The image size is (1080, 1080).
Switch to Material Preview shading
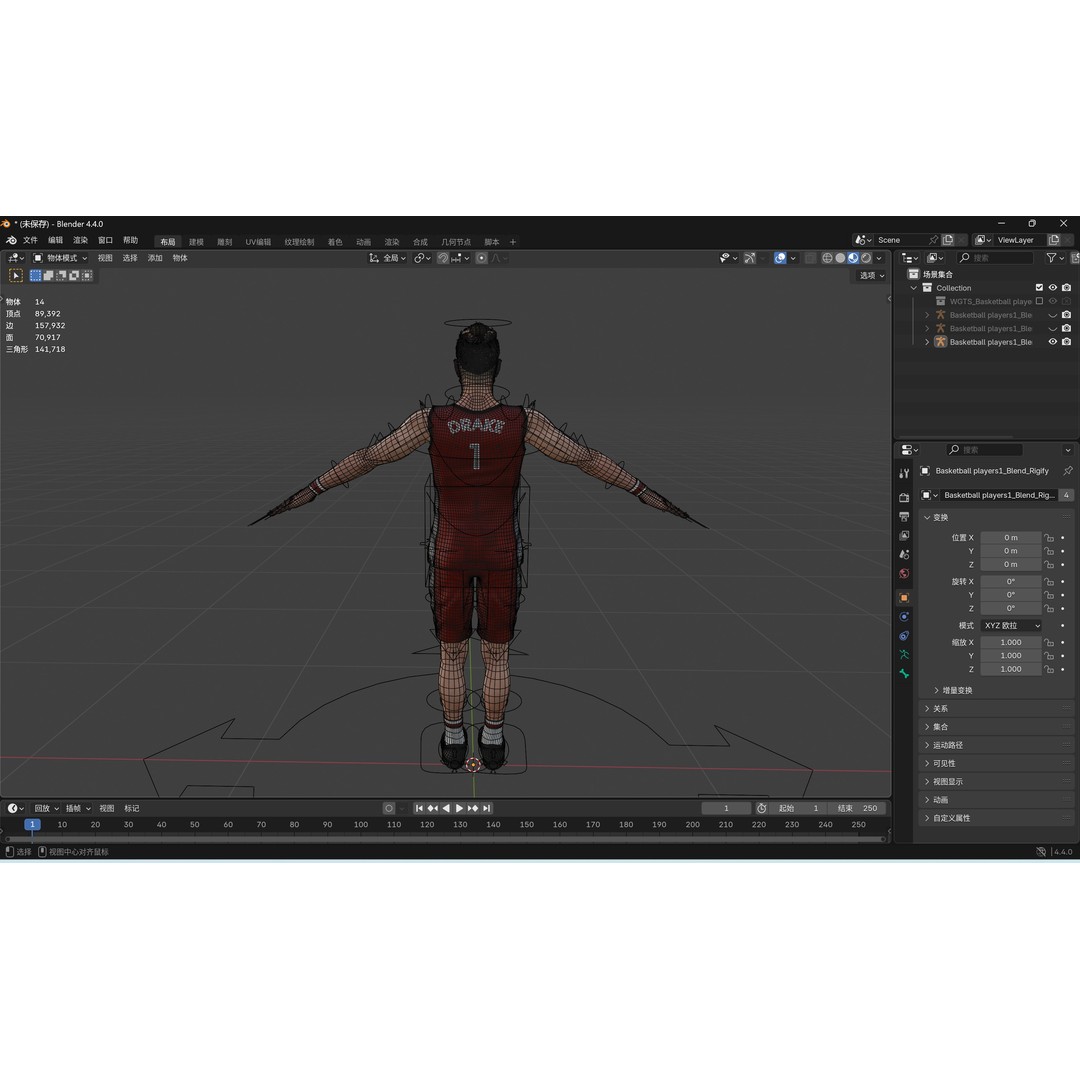pos(853,258)
